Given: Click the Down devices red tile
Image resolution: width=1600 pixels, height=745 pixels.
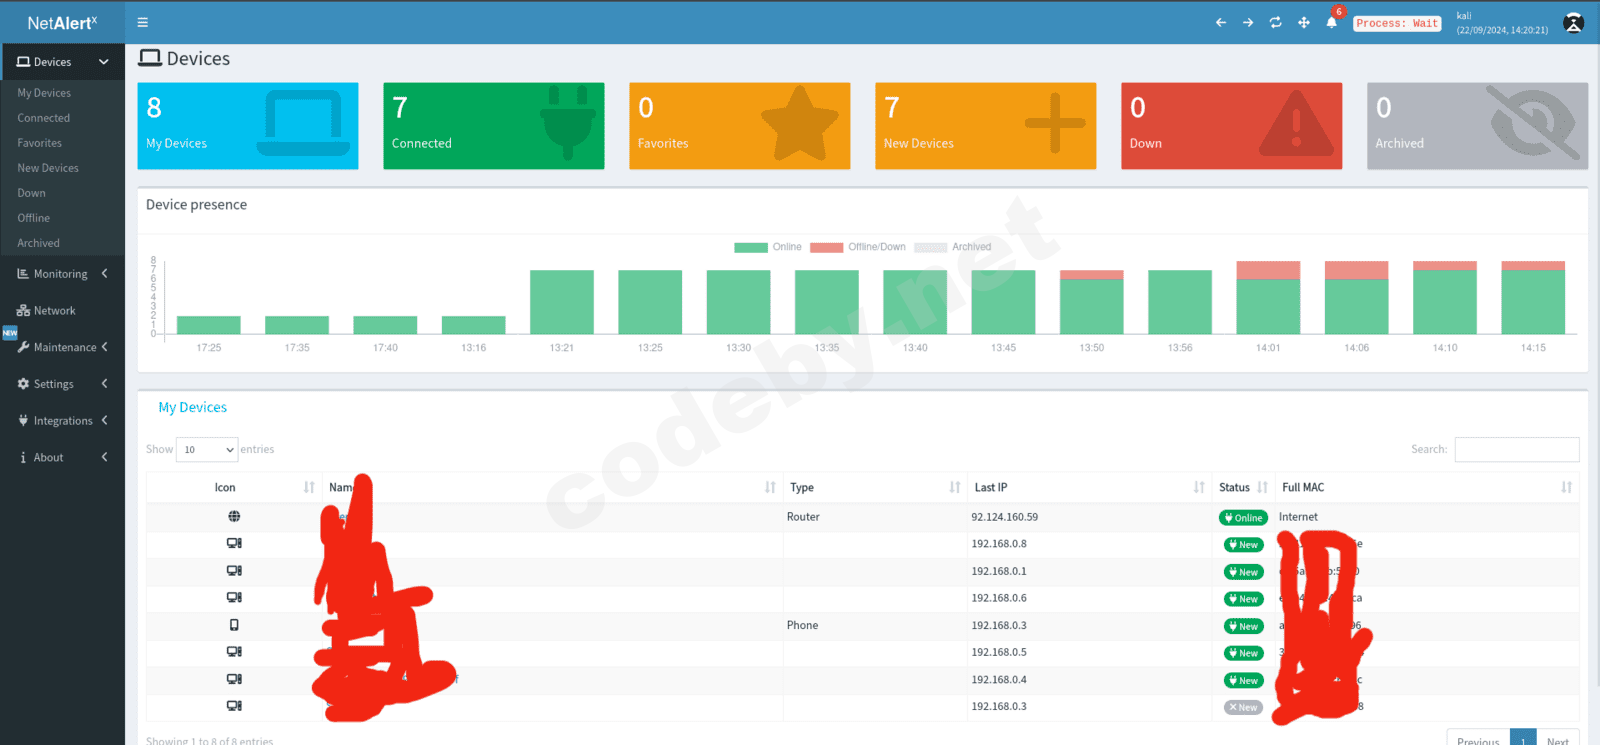Looking at the screenshot, I should pos(1231,126).
